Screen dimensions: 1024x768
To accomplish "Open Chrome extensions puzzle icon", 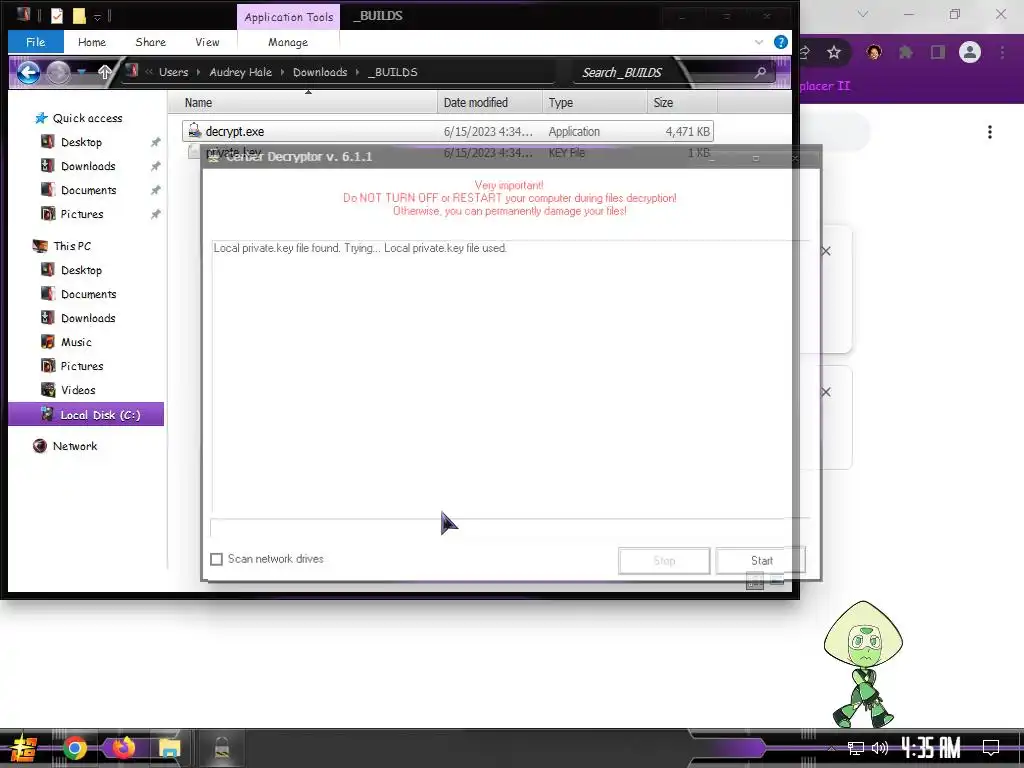I will tap(906, 52).
